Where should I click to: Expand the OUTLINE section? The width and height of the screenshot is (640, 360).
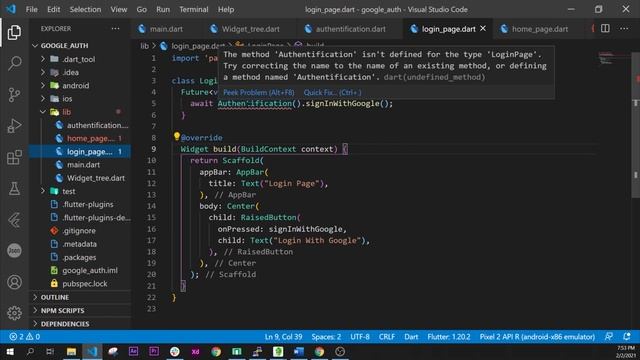point(55,297)
